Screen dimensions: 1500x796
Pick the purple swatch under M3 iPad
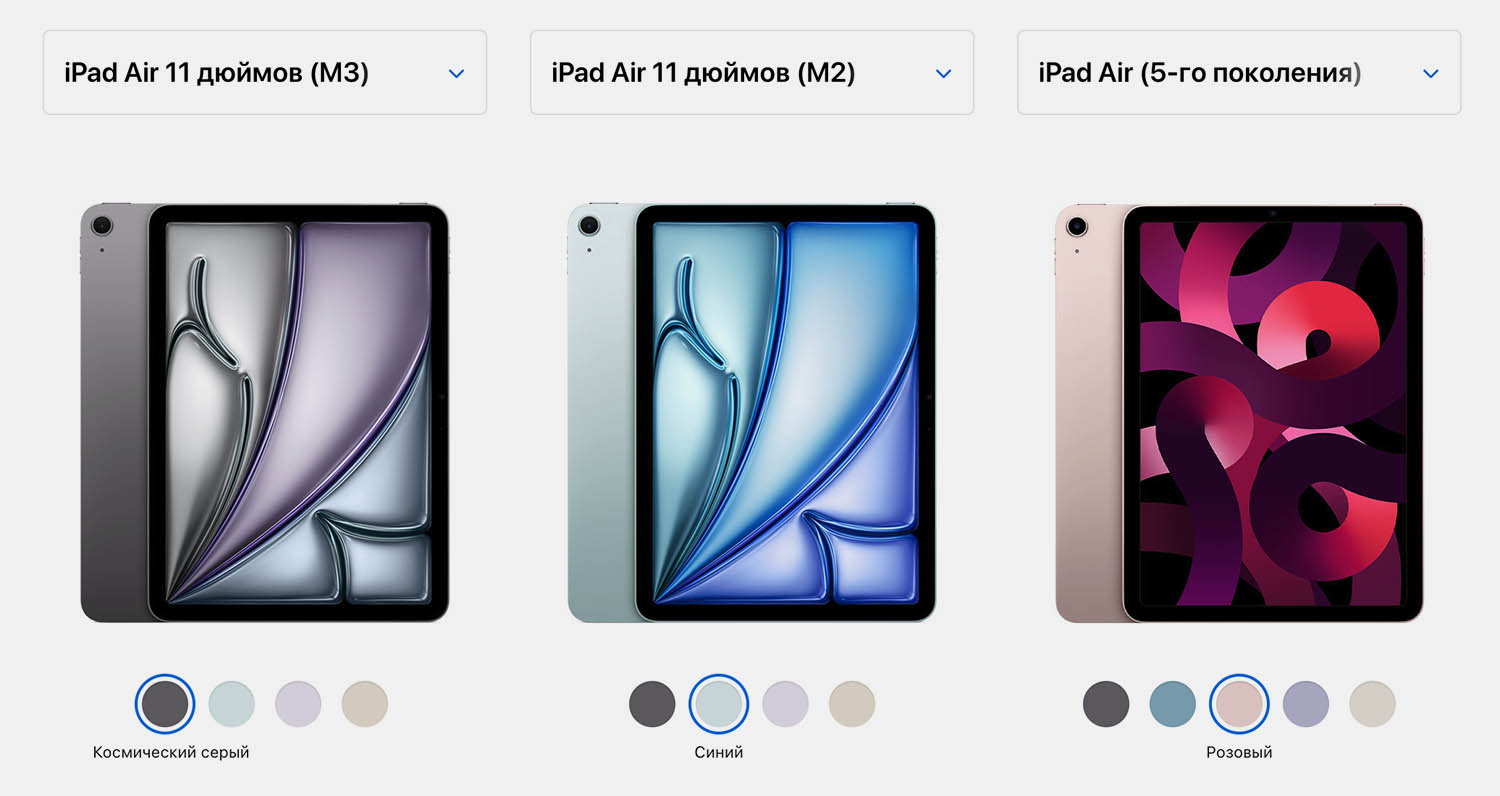coord(298,704)
